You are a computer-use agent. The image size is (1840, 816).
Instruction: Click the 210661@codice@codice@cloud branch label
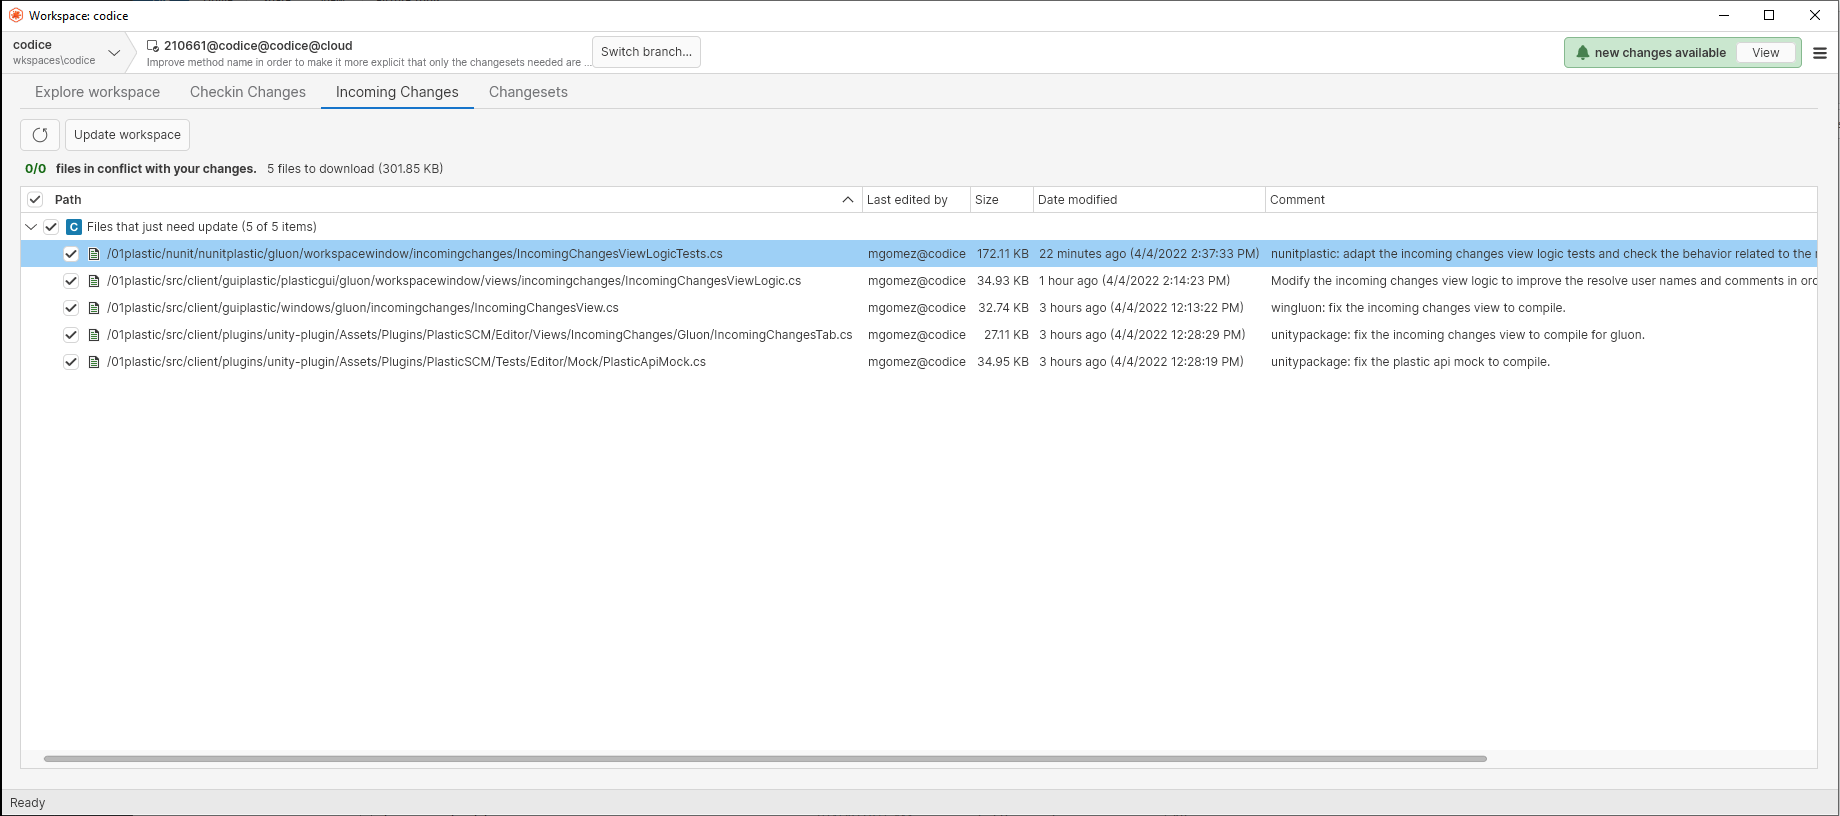(x=258, y=46)
